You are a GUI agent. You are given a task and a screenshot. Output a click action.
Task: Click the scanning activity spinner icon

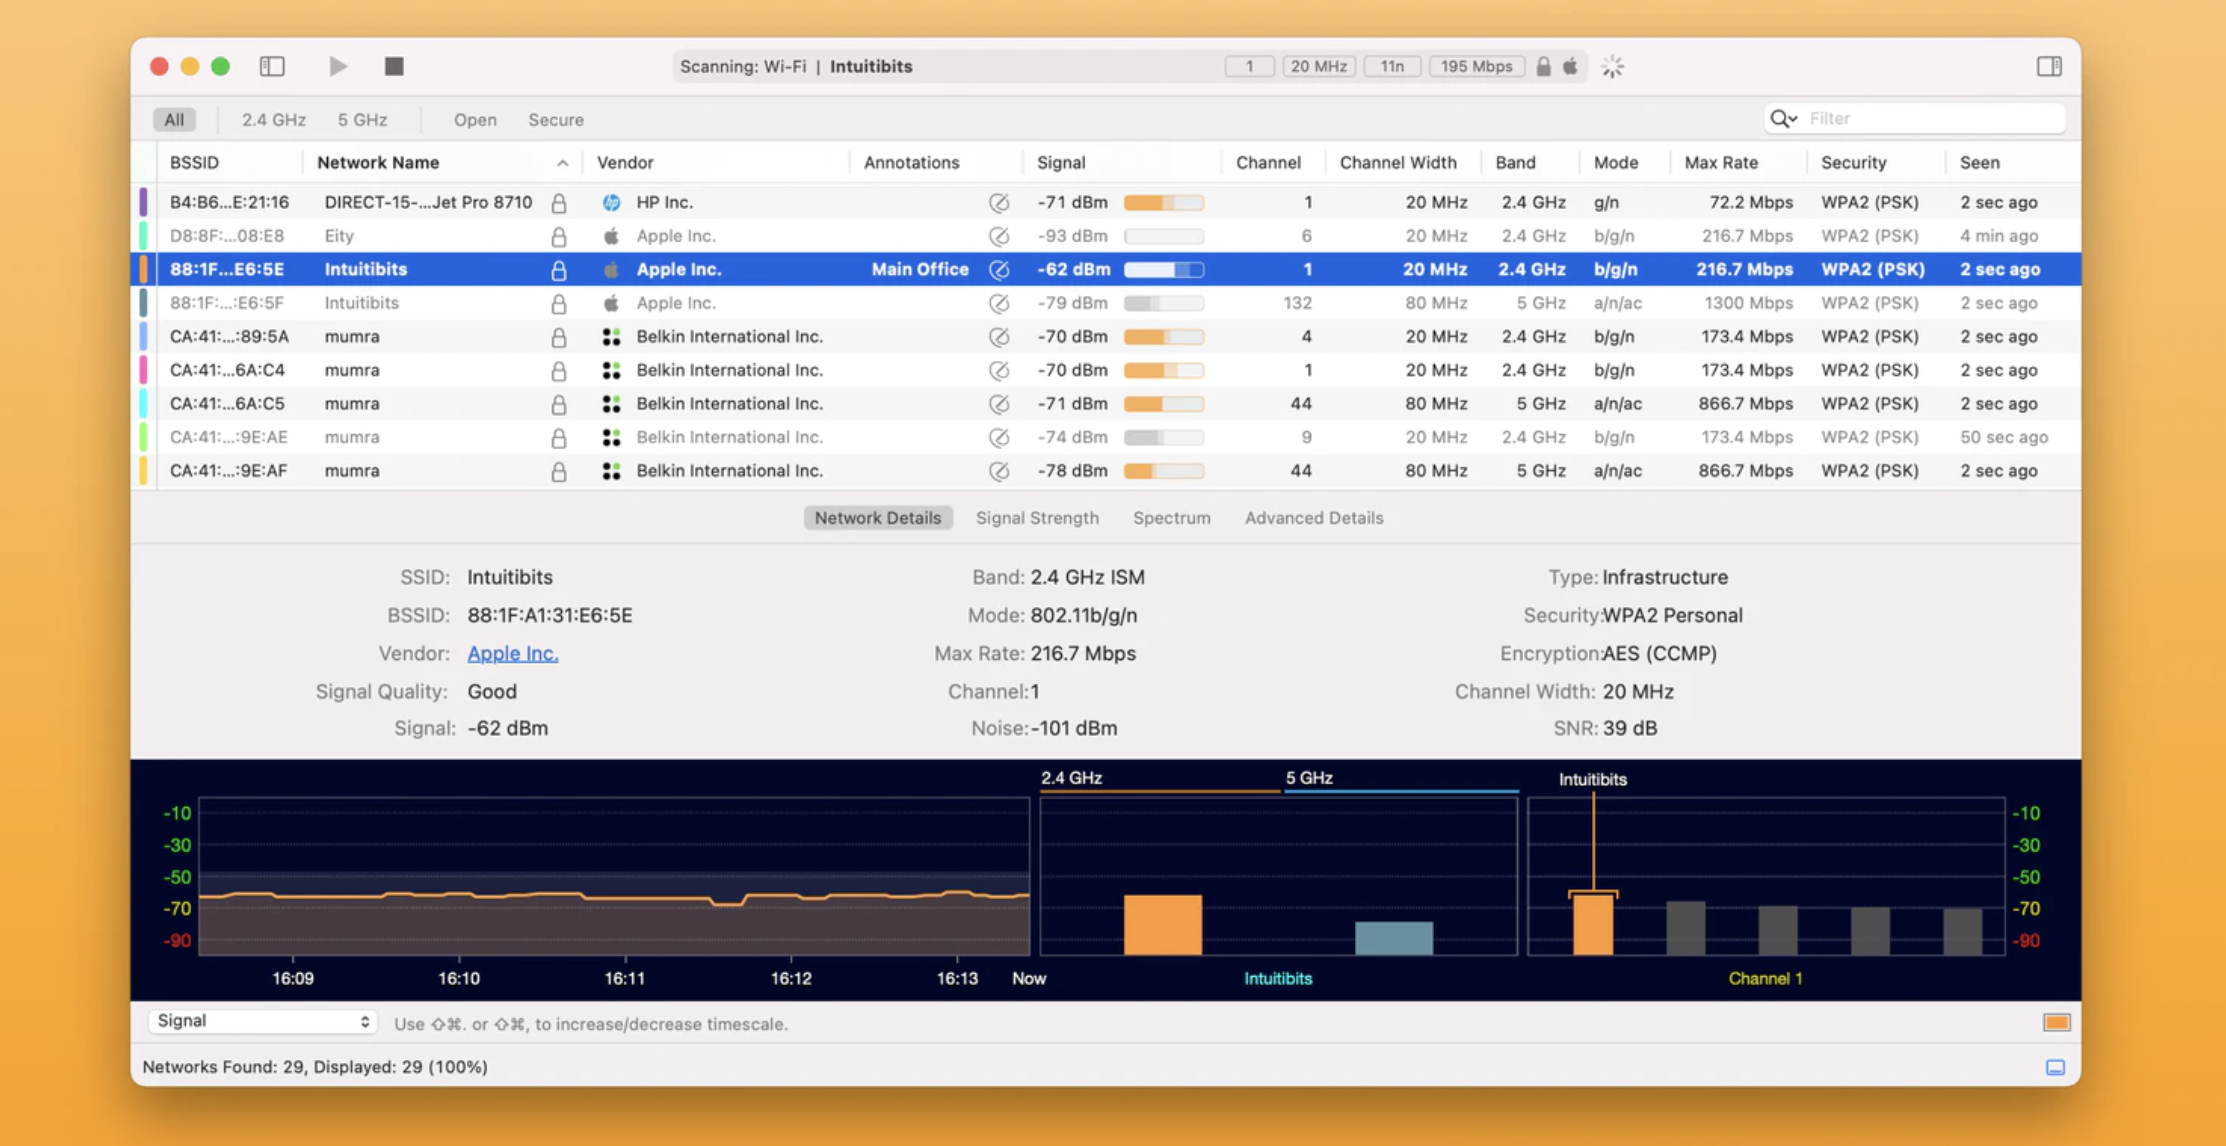coord(1612,67)
